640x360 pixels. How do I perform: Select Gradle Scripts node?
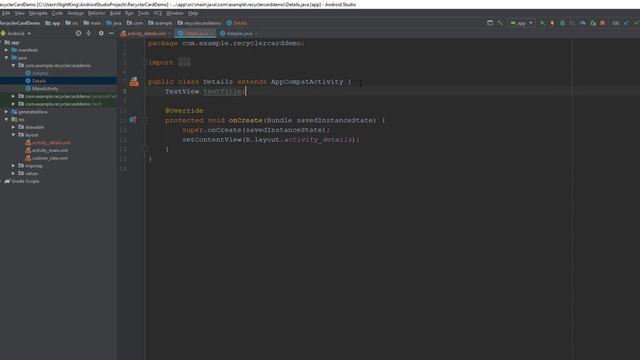pyautogui.click(x=25, y=181)
